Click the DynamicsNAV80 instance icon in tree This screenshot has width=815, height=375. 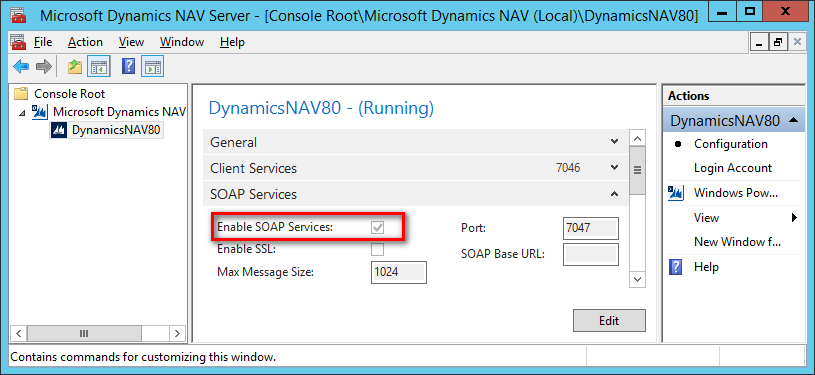coord(60,130)
